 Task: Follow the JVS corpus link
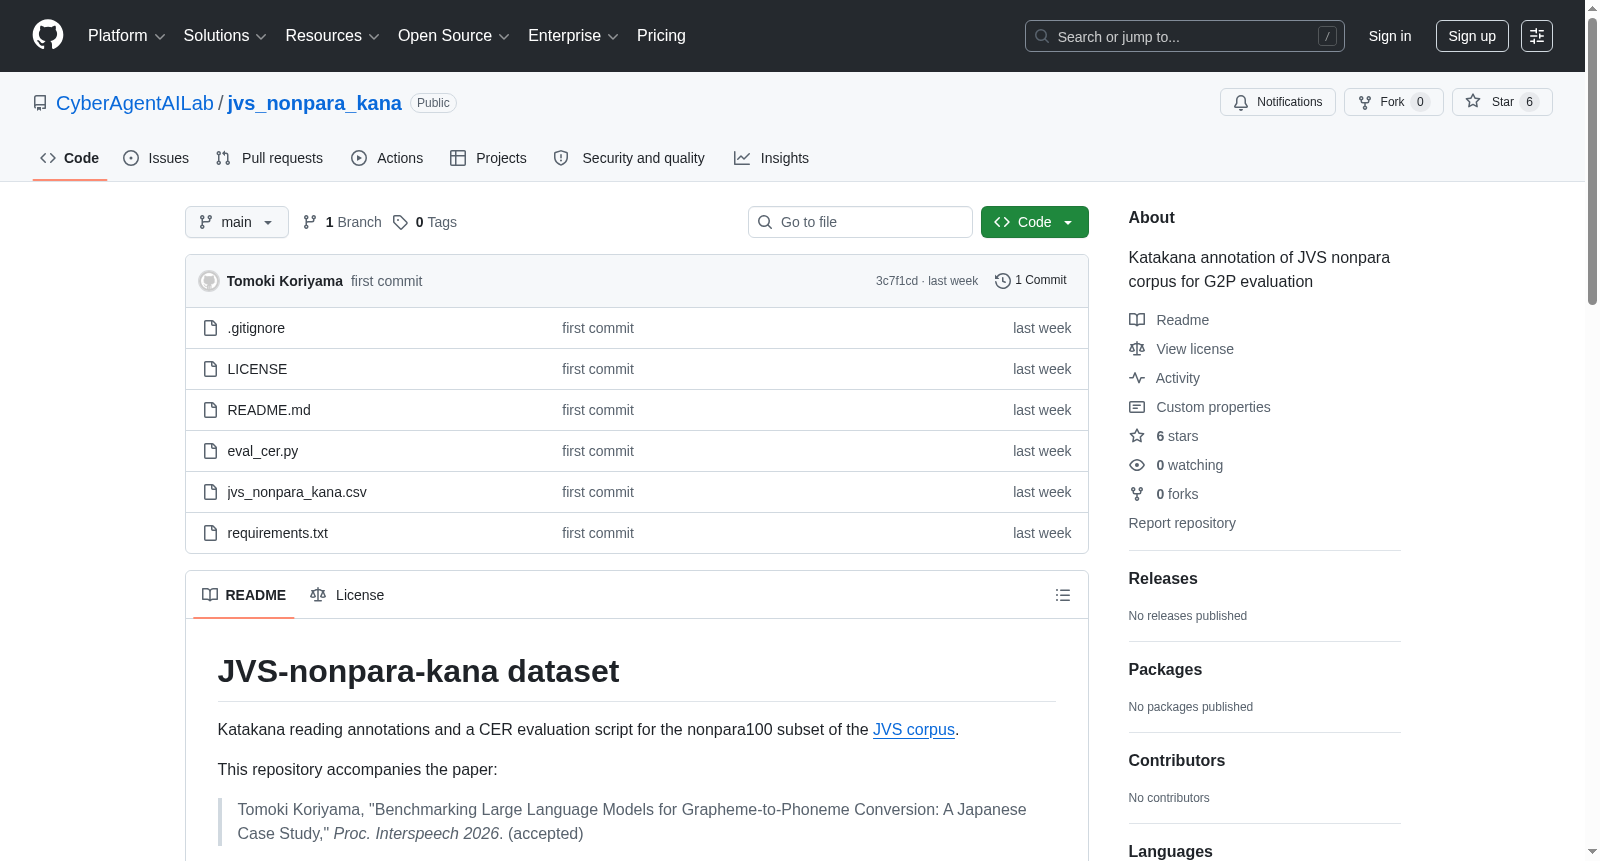tap(914, 730)
